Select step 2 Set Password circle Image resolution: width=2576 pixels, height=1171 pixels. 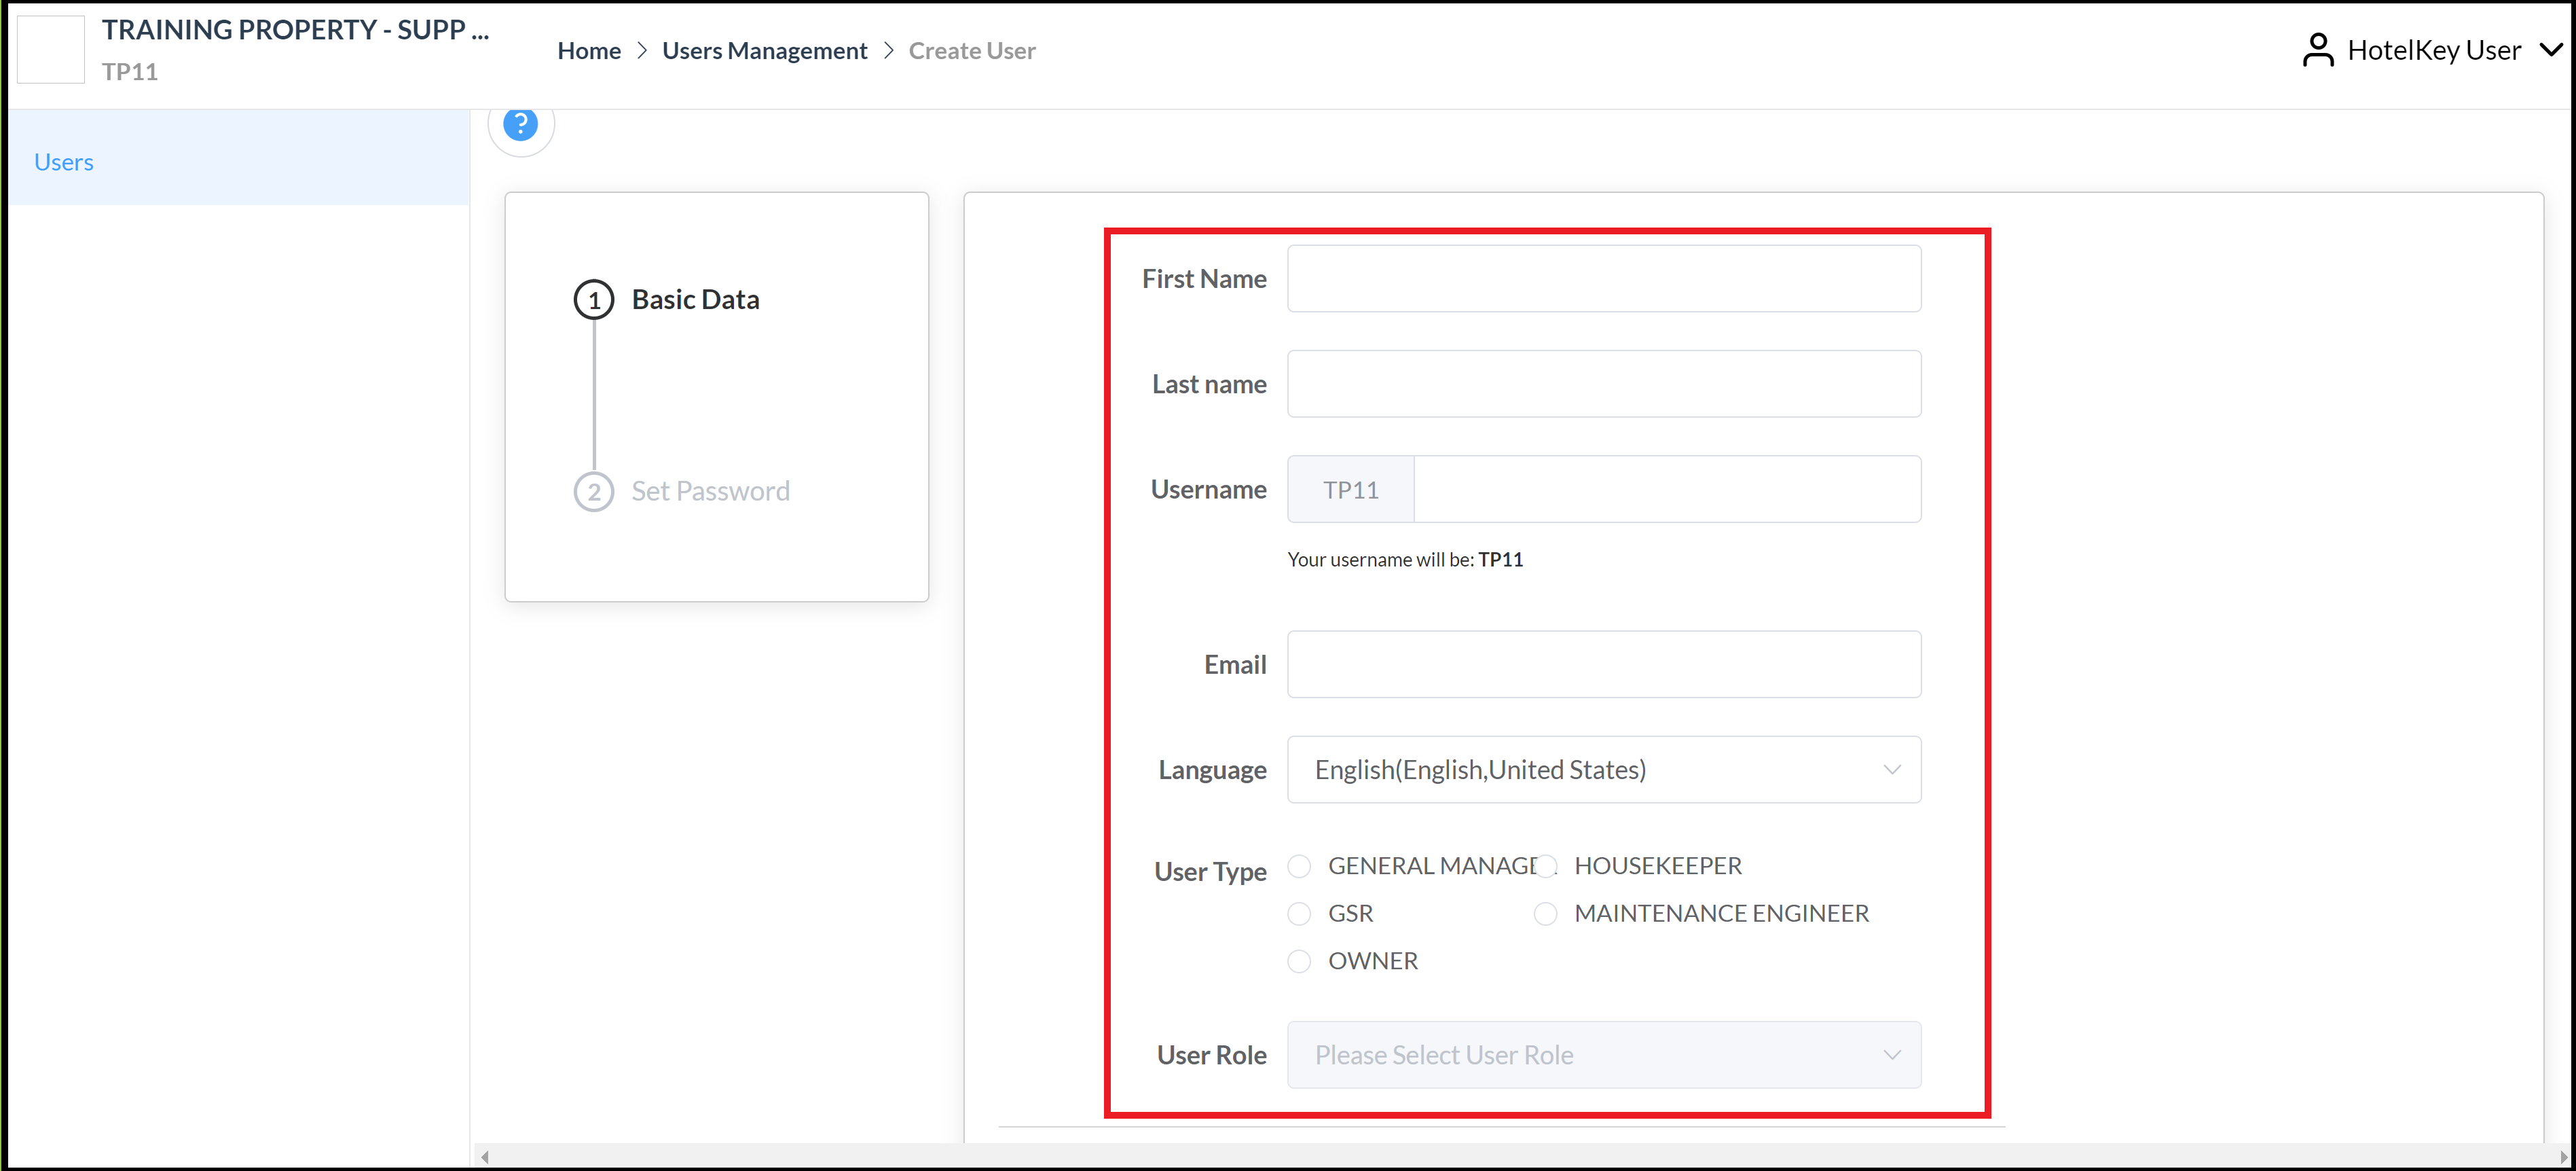point(594,491)
